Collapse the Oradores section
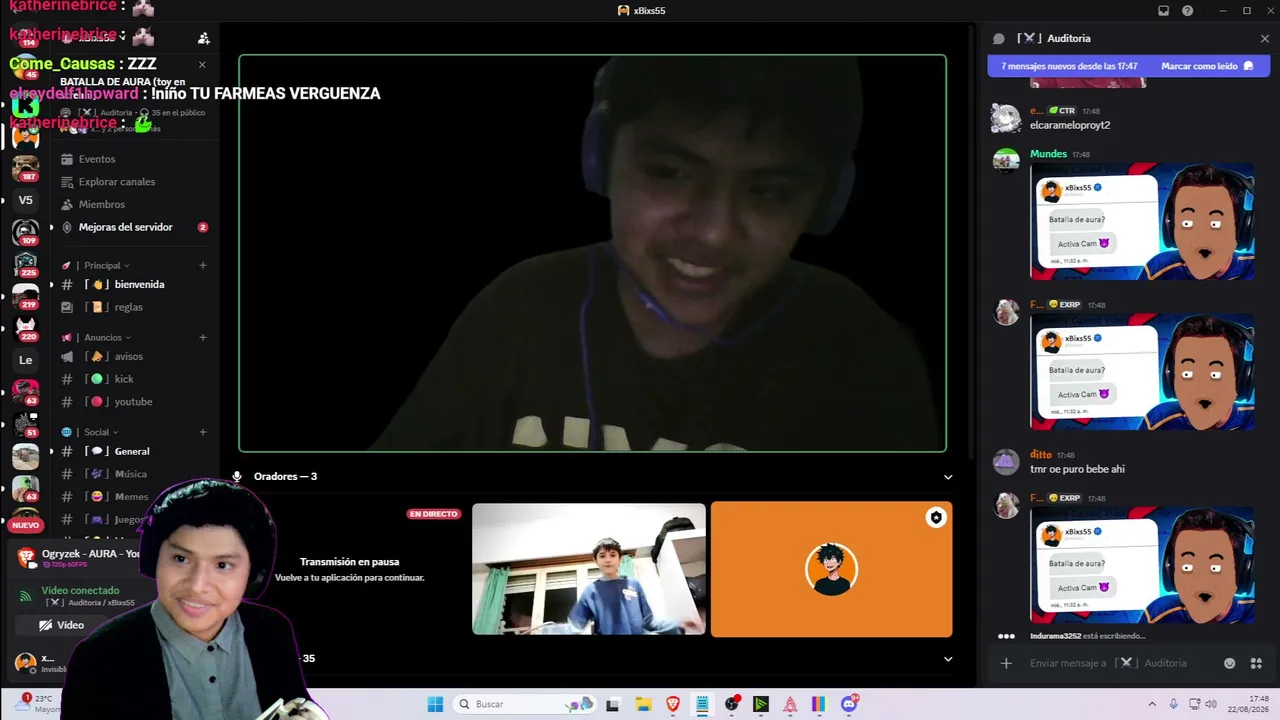 [x=948, y=477]
